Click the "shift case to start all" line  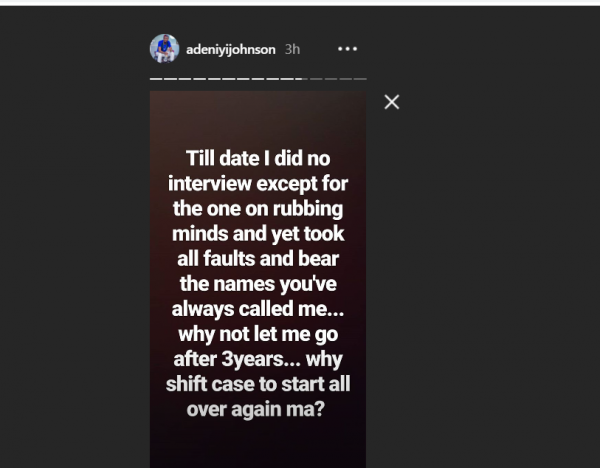(258, 384)
